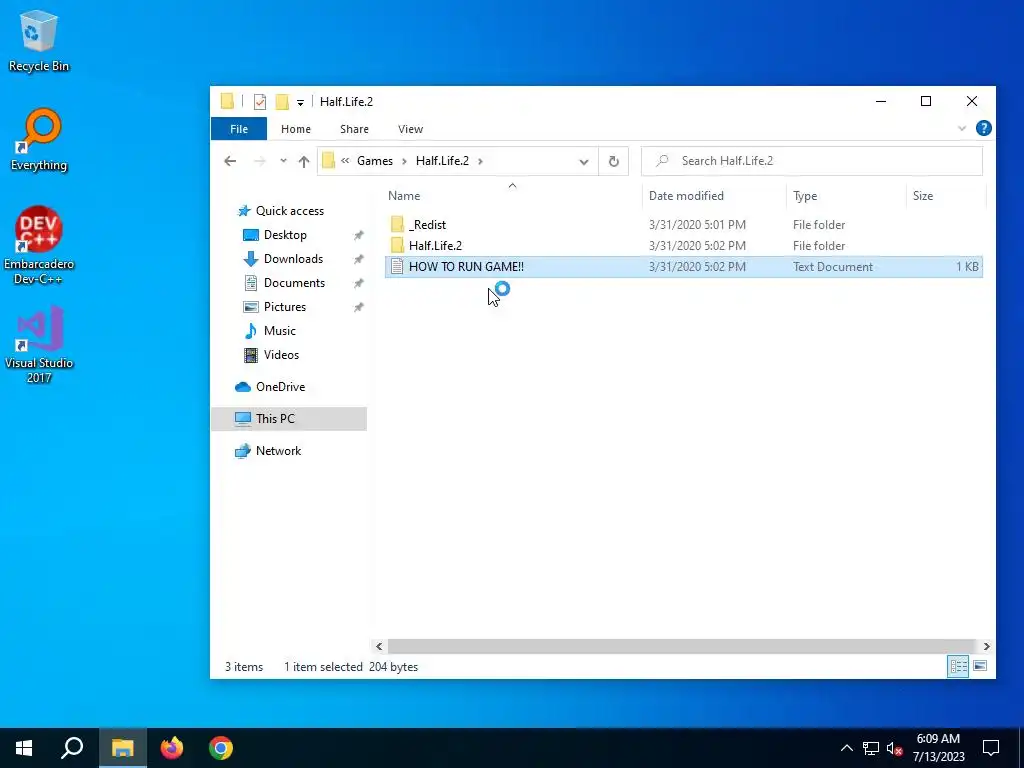1024x768 pixels.
Task: Launch Firefox from the taskbar
Action: pyautogui.click(x=172, y=748)
